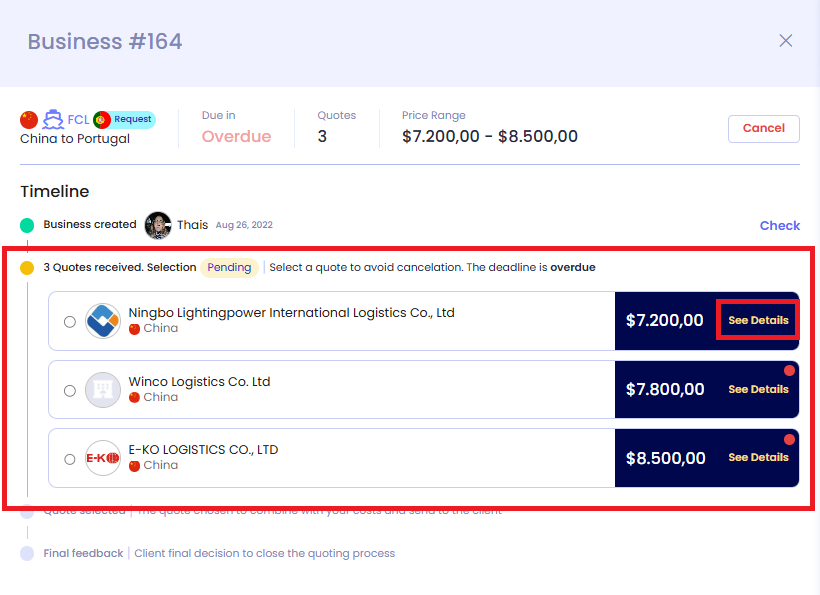Screen dimensions: 820x595
Task: Click the $7.200,00 price
Action: pyautogui.click(x=665, y=321)
